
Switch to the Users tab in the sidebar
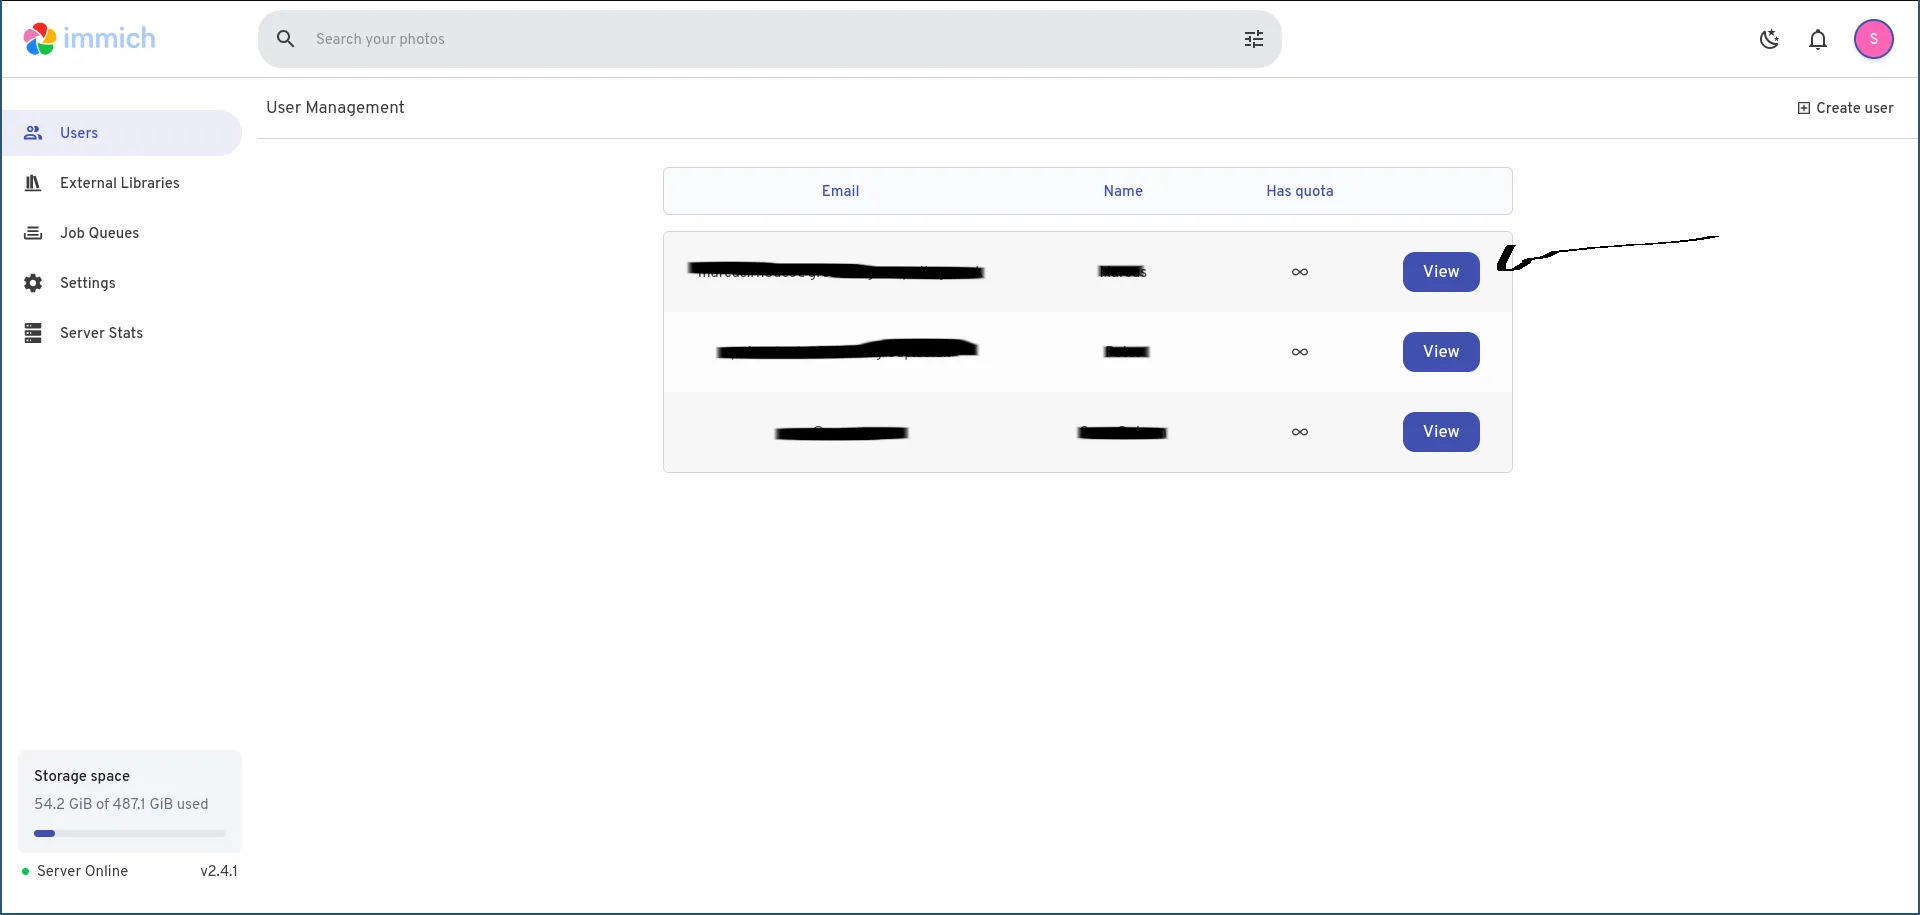tap(78, 132)
